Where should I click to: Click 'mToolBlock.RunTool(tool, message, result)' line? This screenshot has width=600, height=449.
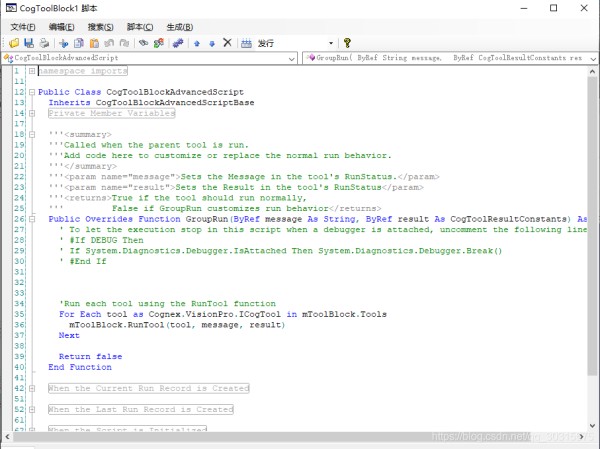pos(177,325)
